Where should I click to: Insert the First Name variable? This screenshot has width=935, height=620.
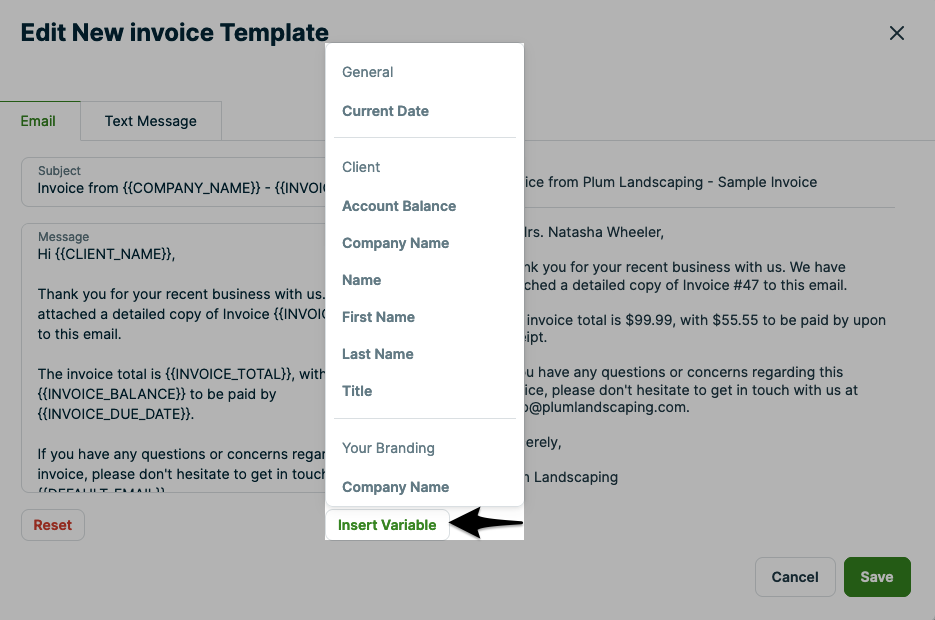click(x=378, y=317)
